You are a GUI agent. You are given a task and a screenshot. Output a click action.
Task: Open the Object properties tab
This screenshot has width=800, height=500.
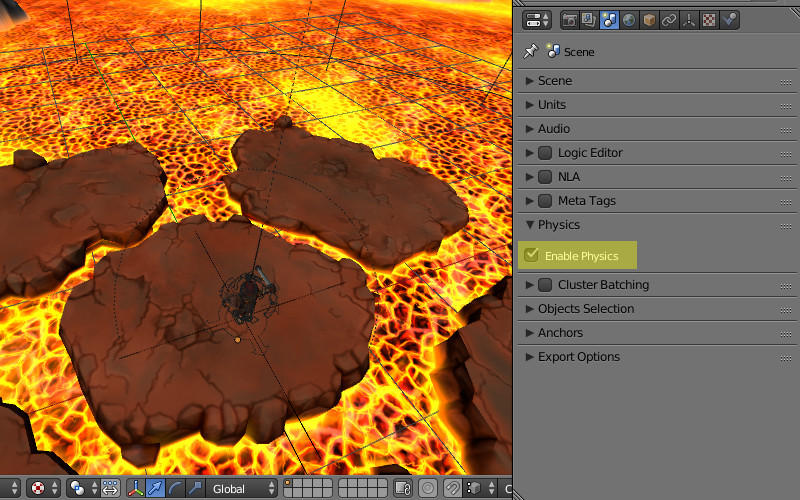(649, 19)
